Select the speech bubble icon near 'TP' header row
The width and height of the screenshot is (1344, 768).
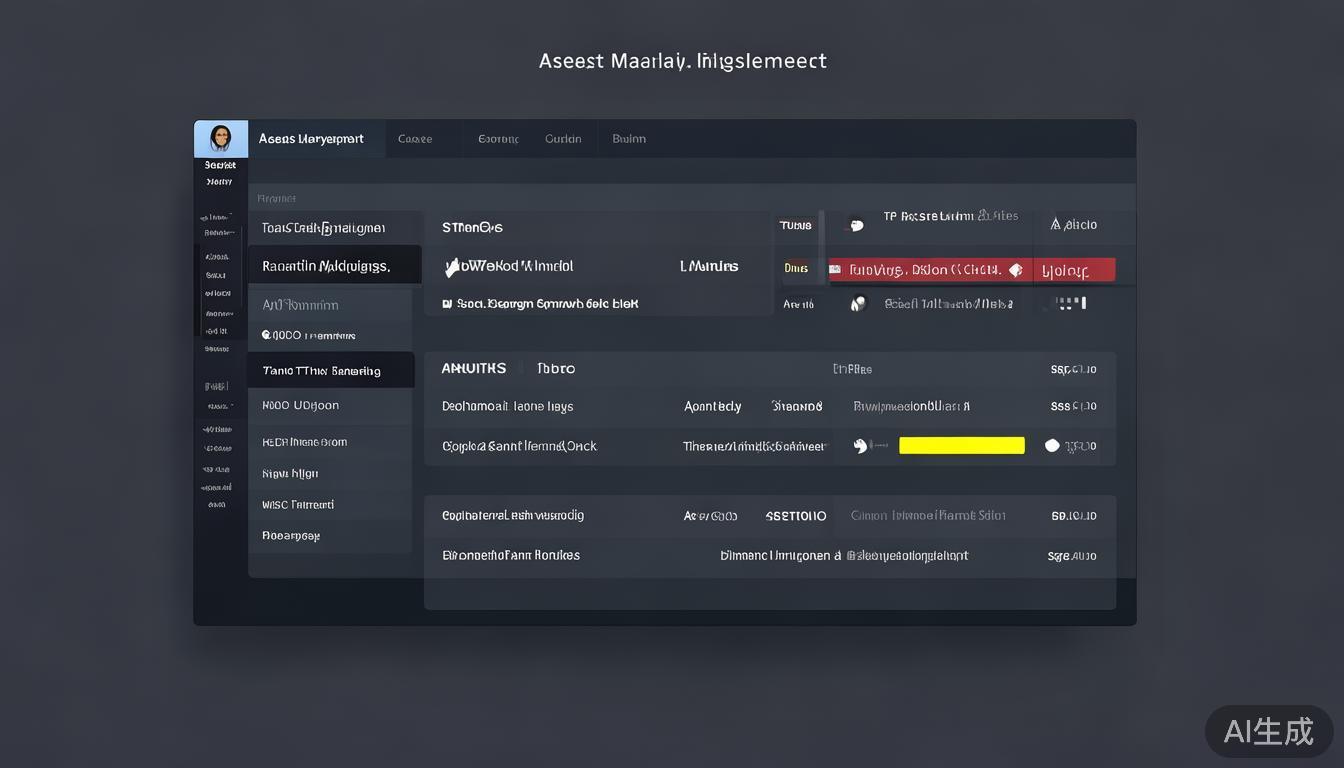tap(856, 225)
